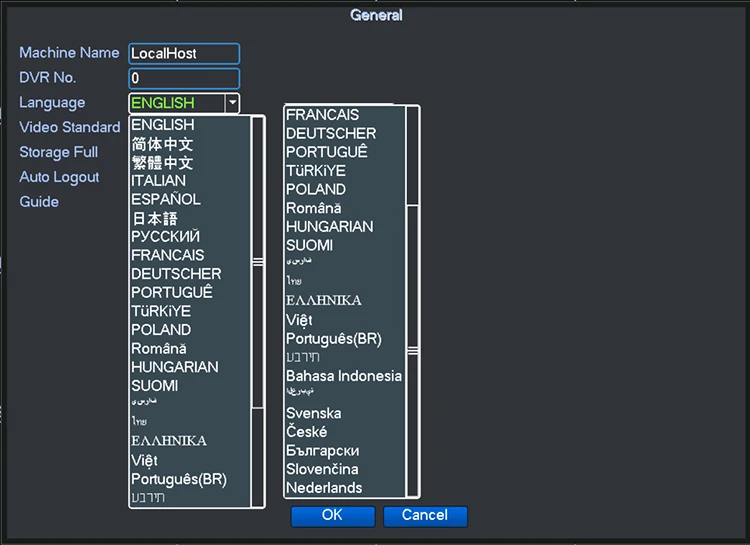The width and height of the screenshot is (750, 545).
Task: Pick Български from the language list
Action: (x=344, y=451)
